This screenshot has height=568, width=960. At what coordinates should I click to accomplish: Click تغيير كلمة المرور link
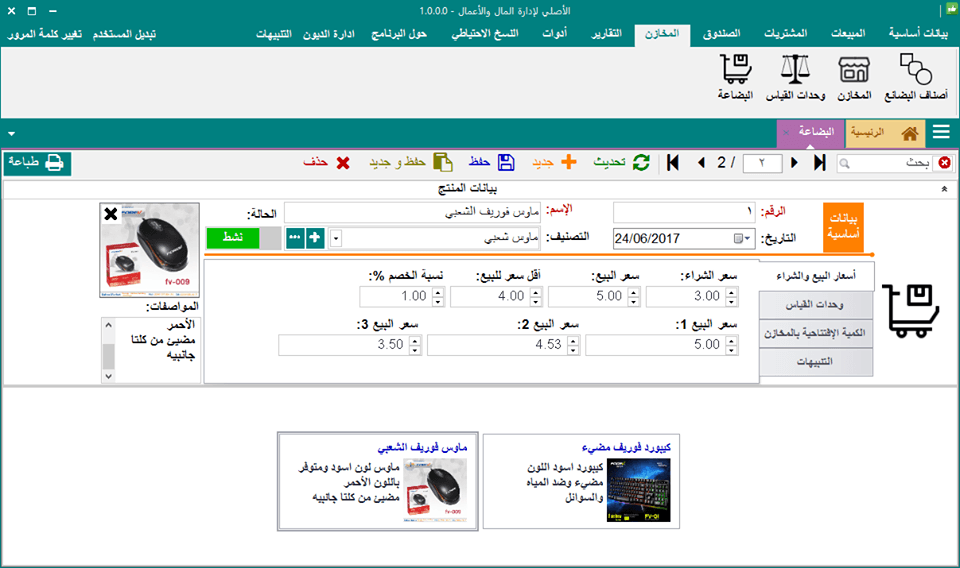pyautogui.click(x=44, y=34)
